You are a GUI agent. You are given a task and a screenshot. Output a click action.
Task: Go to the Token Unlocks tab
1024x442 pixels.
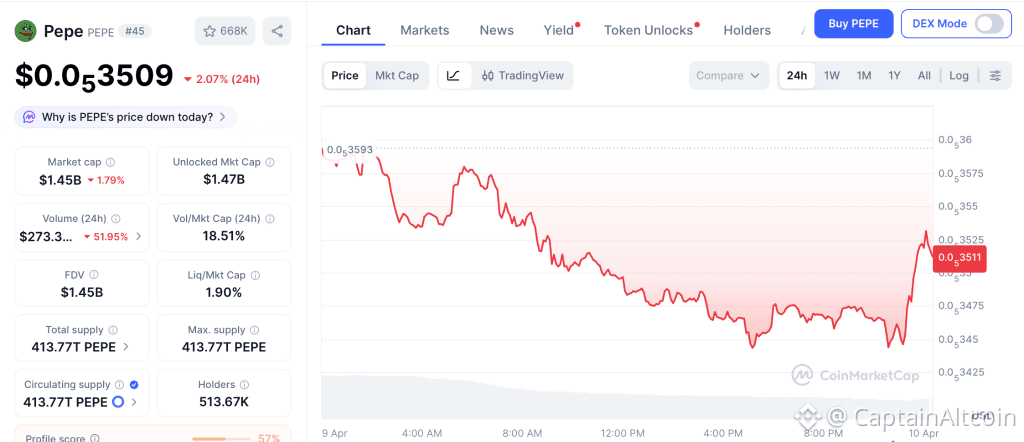pyautogui.click(x=648, y=30)
